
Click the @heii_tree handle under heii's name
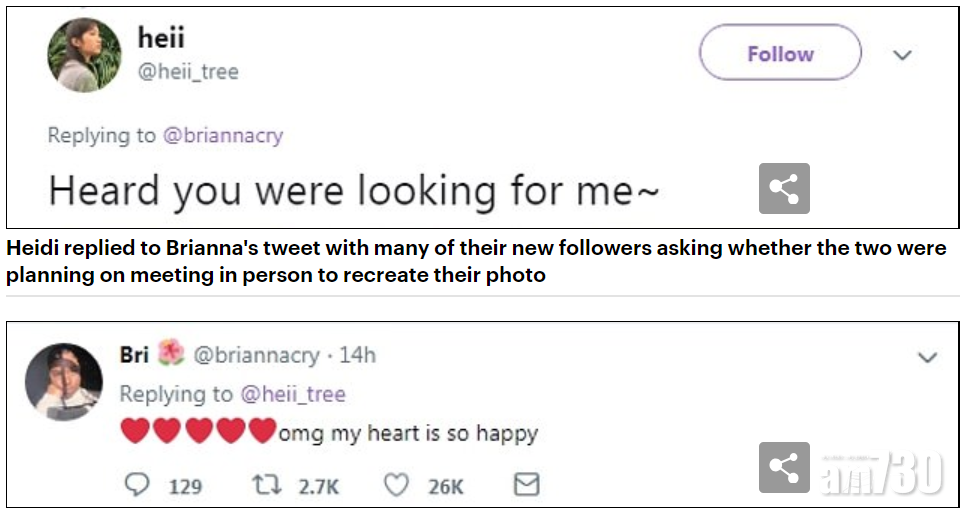click(188, 72)
